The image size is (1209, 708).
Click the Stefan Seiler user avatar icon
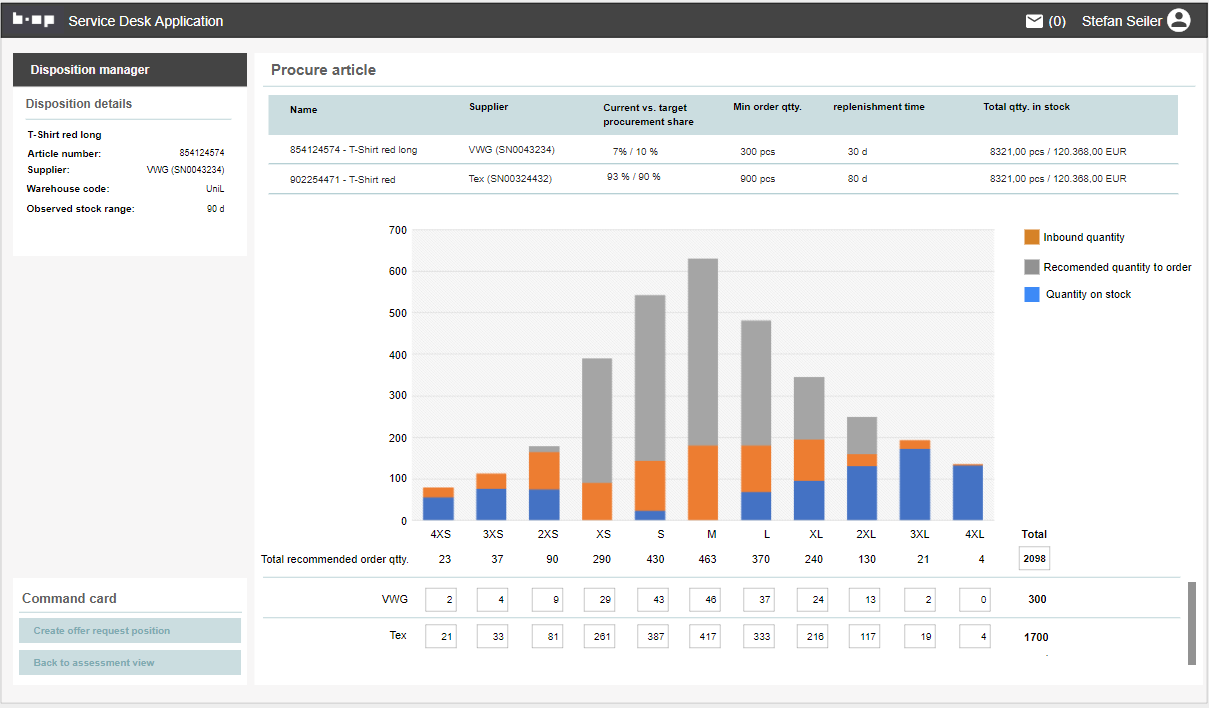click(x=1178, y=20)
